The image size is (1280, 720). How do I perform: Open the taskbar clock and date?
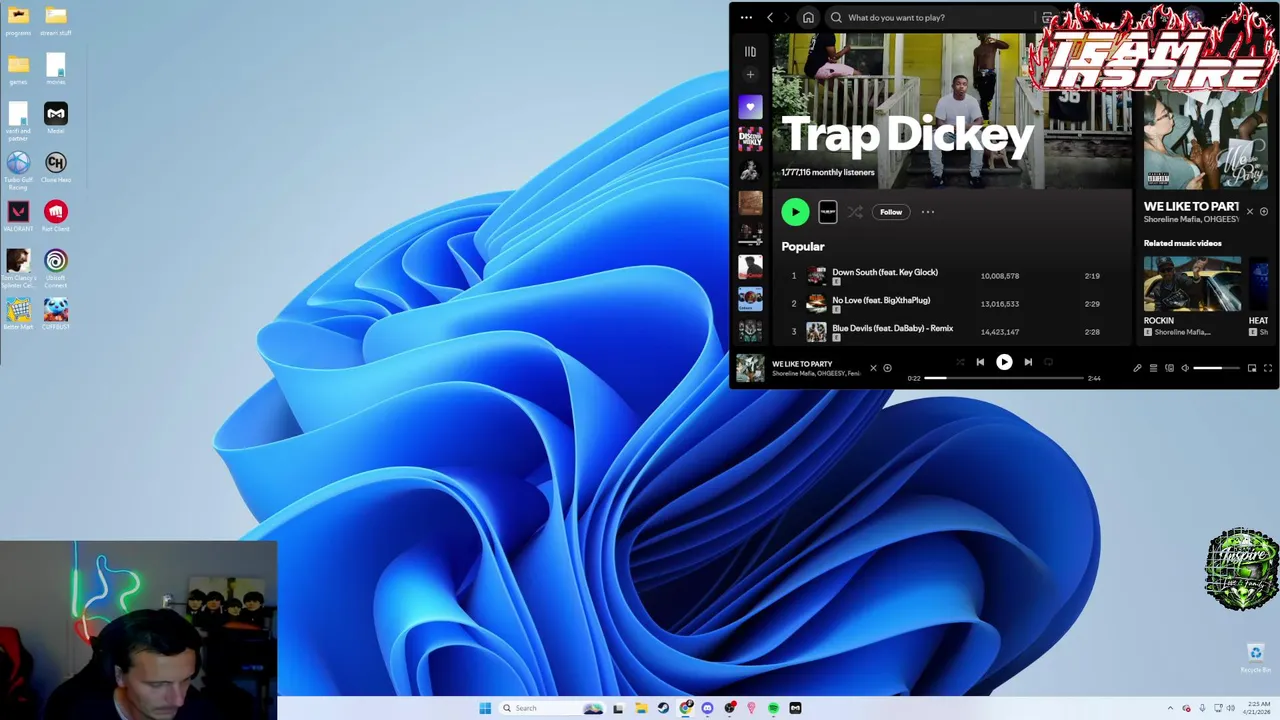click(x=1257, y=708)
